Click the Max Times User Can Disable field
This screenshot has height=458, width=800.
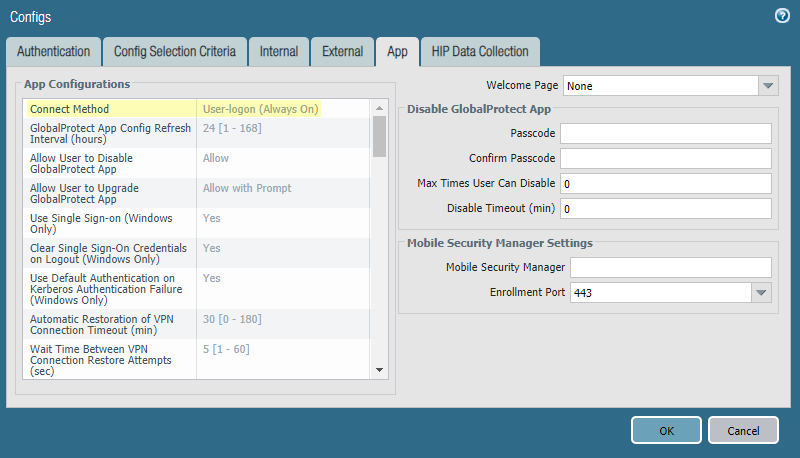click(x=666, y=183)
